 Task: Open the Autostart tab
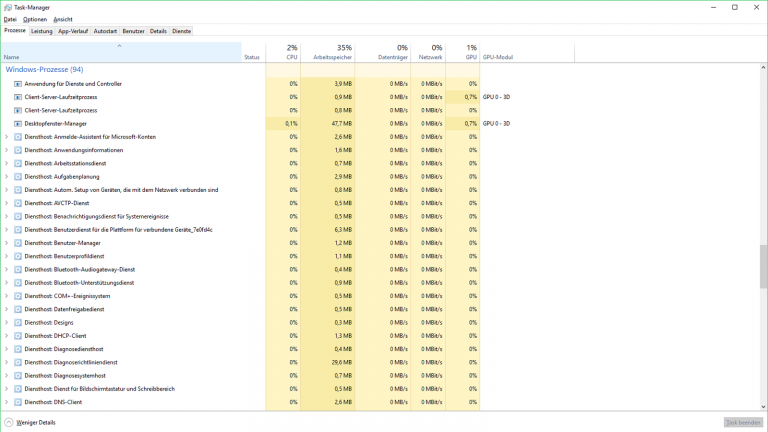click(x=105, y=31)
